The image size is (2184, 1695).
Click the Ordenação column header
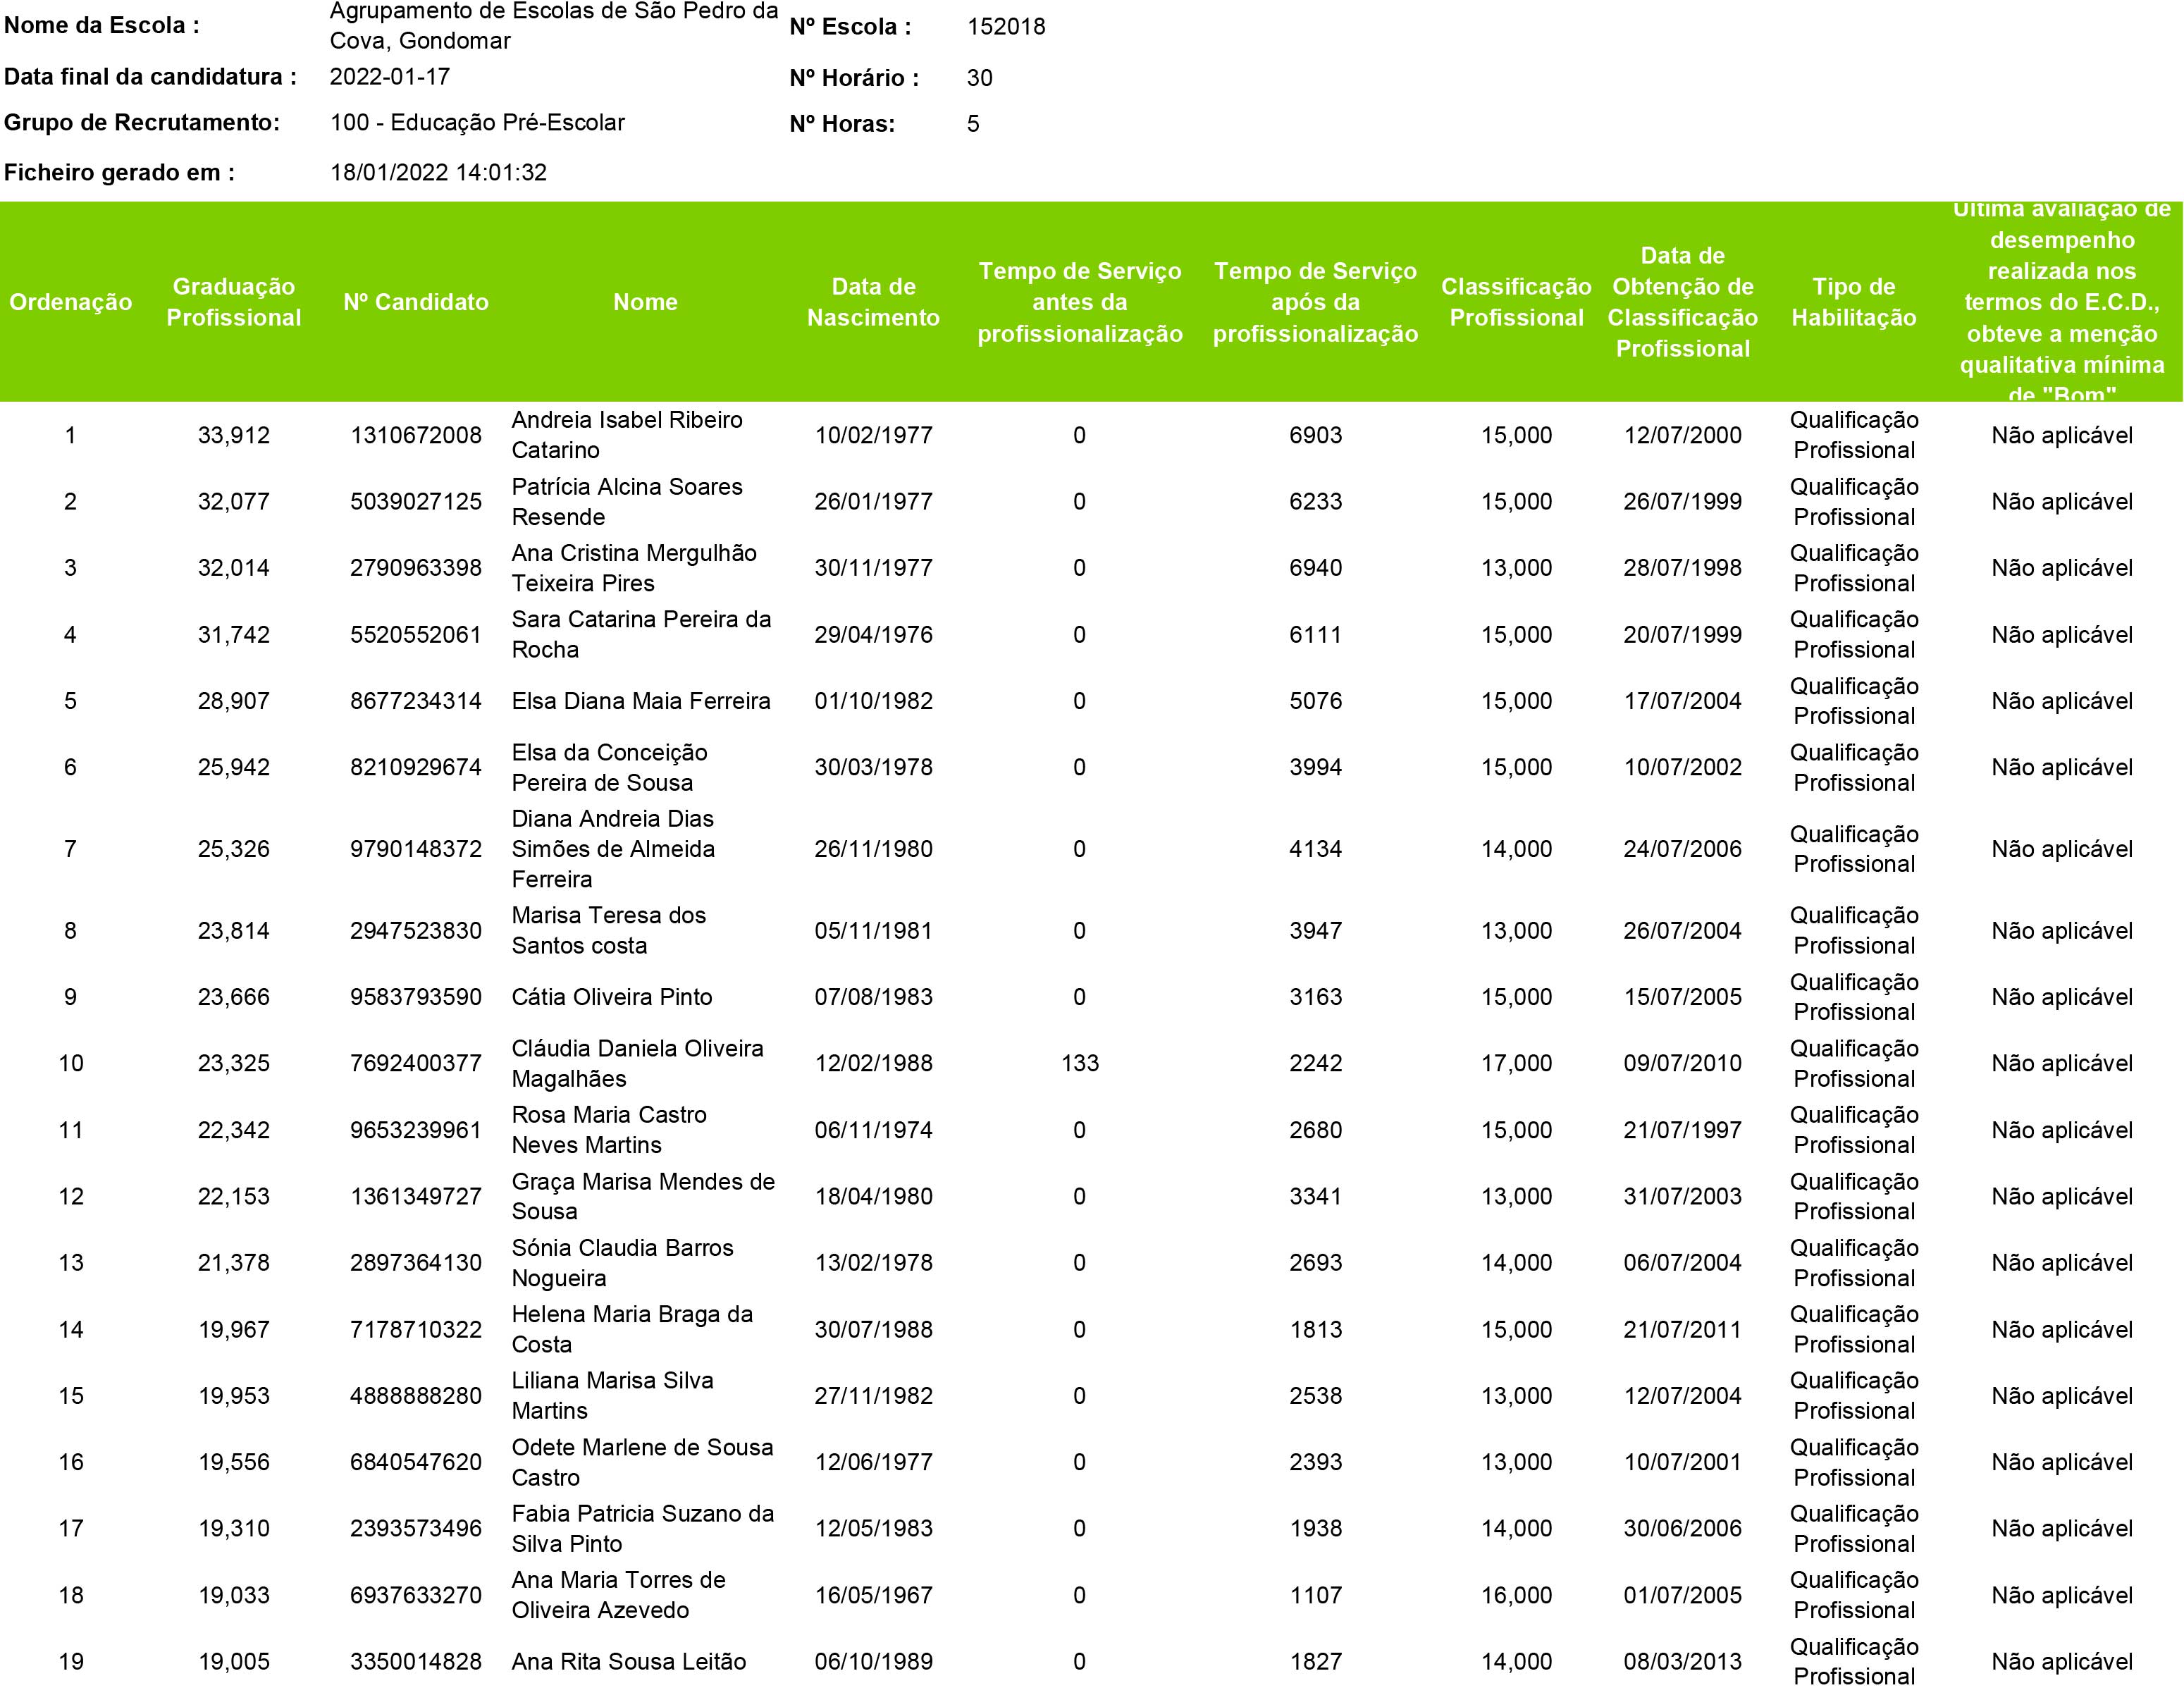pyautogui.click(x=70, y=302)
